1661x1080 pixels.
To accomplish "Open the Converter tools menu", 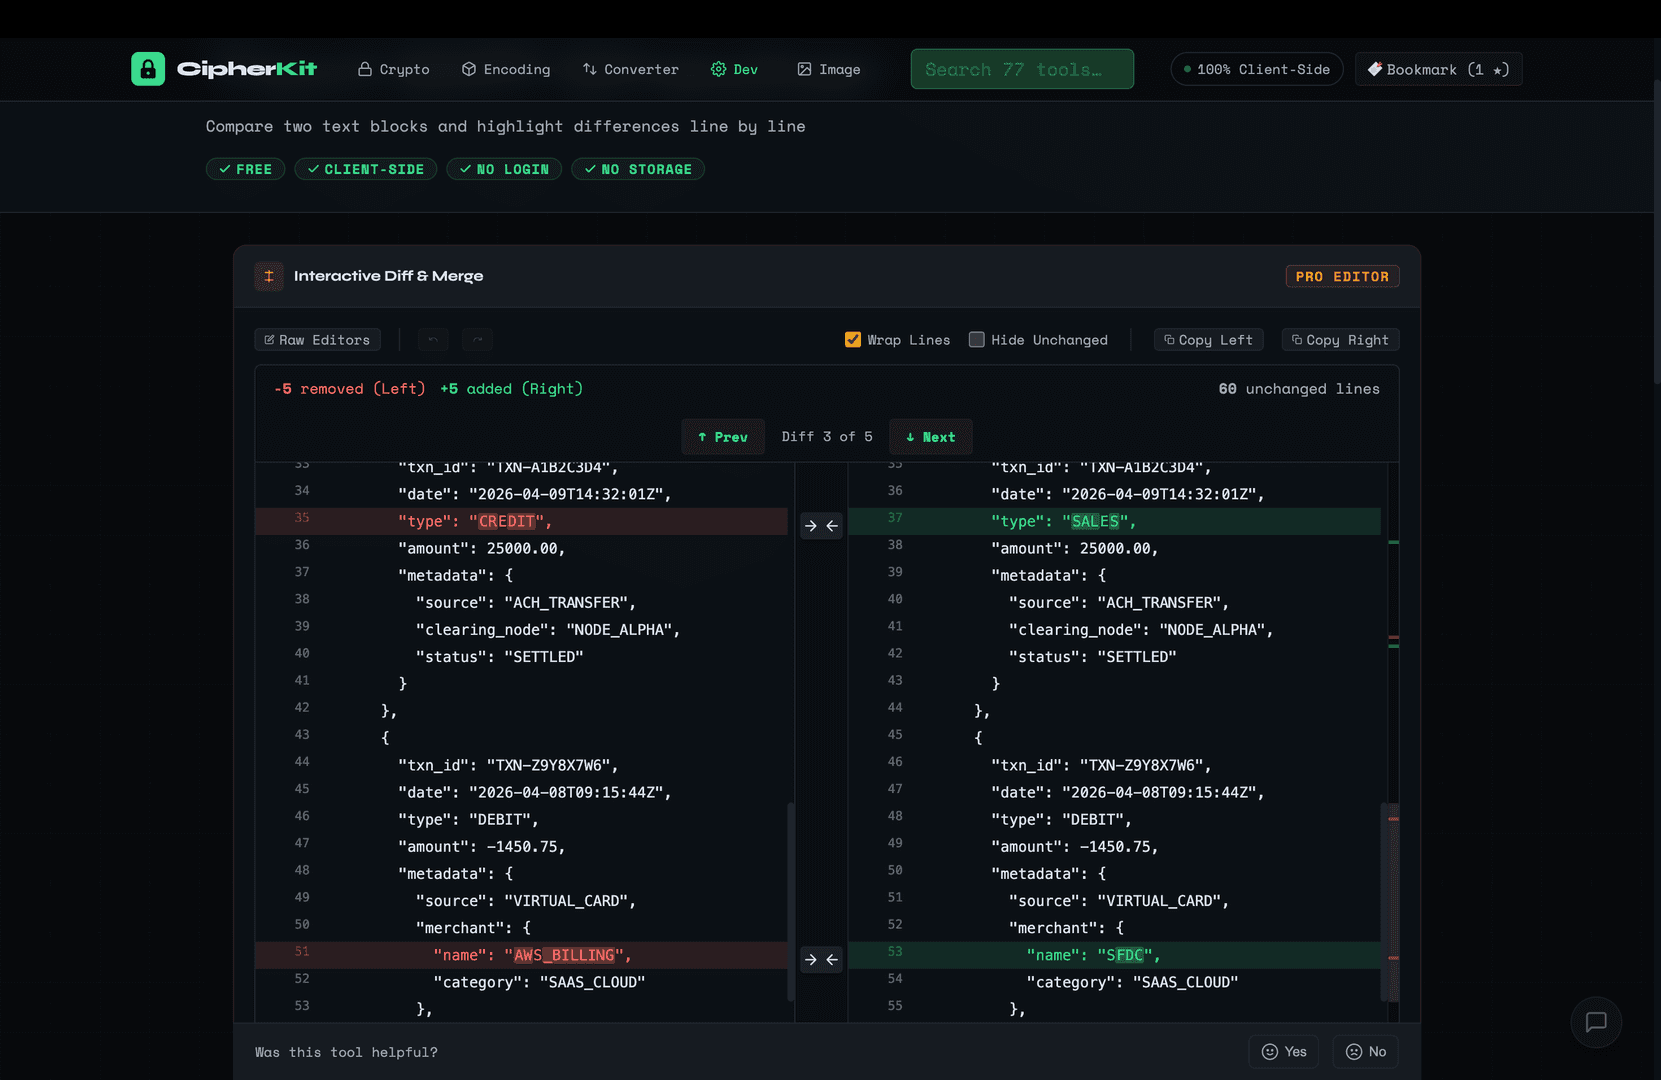I will coord(630,69).
